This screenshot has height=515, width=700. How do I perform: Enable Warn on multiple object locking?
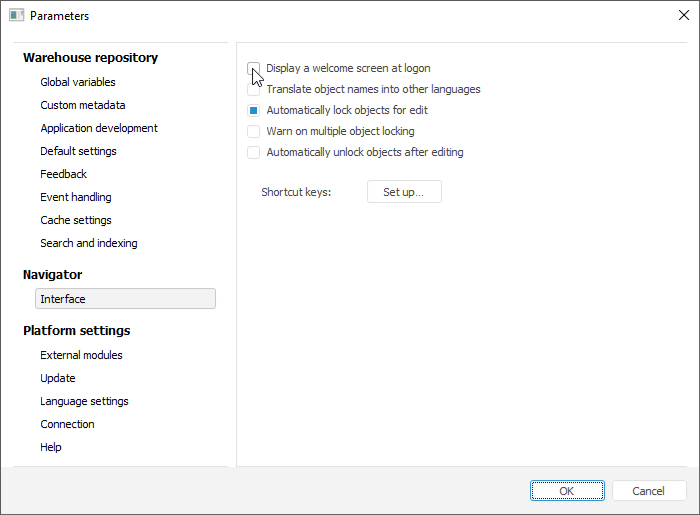click(254, 131)
